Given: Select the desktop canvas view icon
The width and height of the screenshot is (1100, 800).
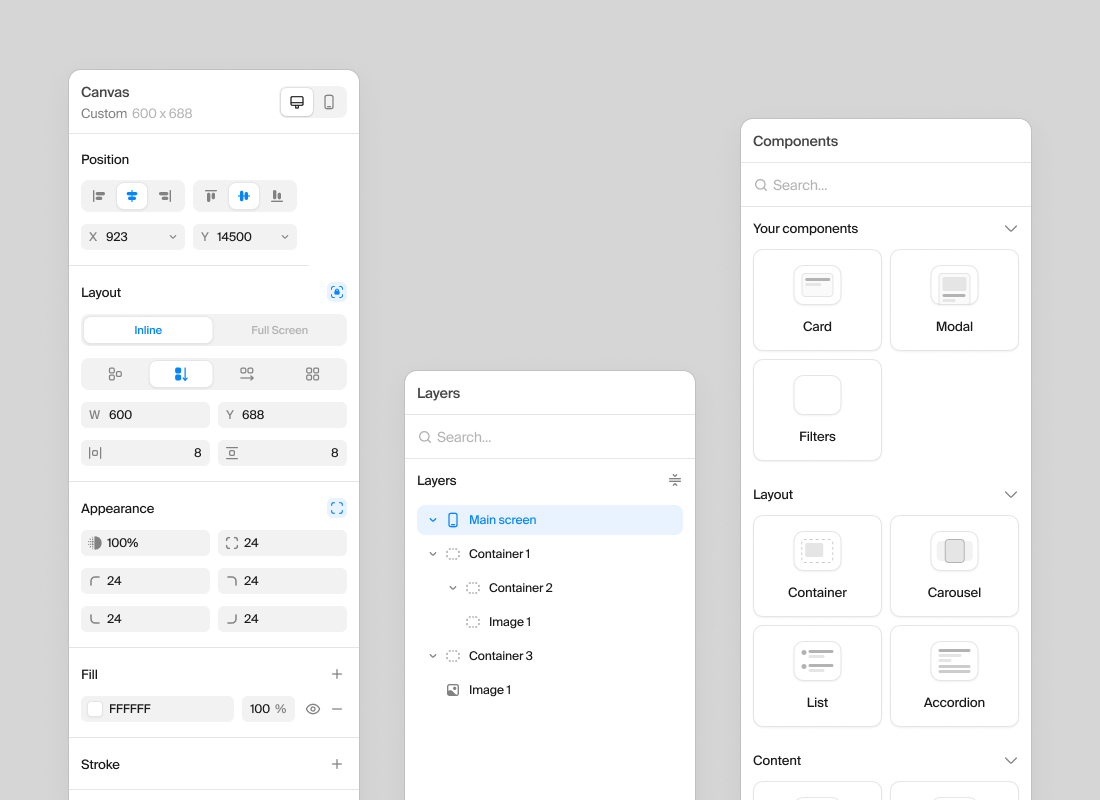Looking at the screenshot, I should click(x=297, y=102).
